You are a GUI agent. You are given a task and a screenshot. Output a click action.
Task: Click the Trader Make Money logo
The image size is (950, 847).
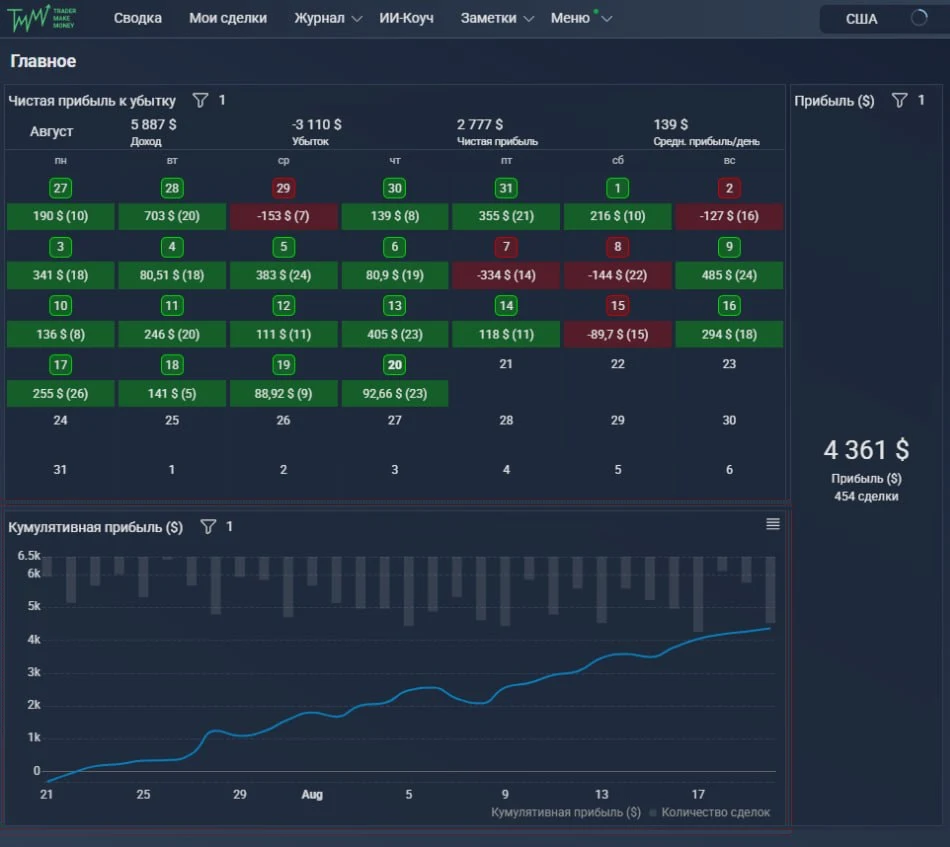pyautogui.click(x=41, y=18)
